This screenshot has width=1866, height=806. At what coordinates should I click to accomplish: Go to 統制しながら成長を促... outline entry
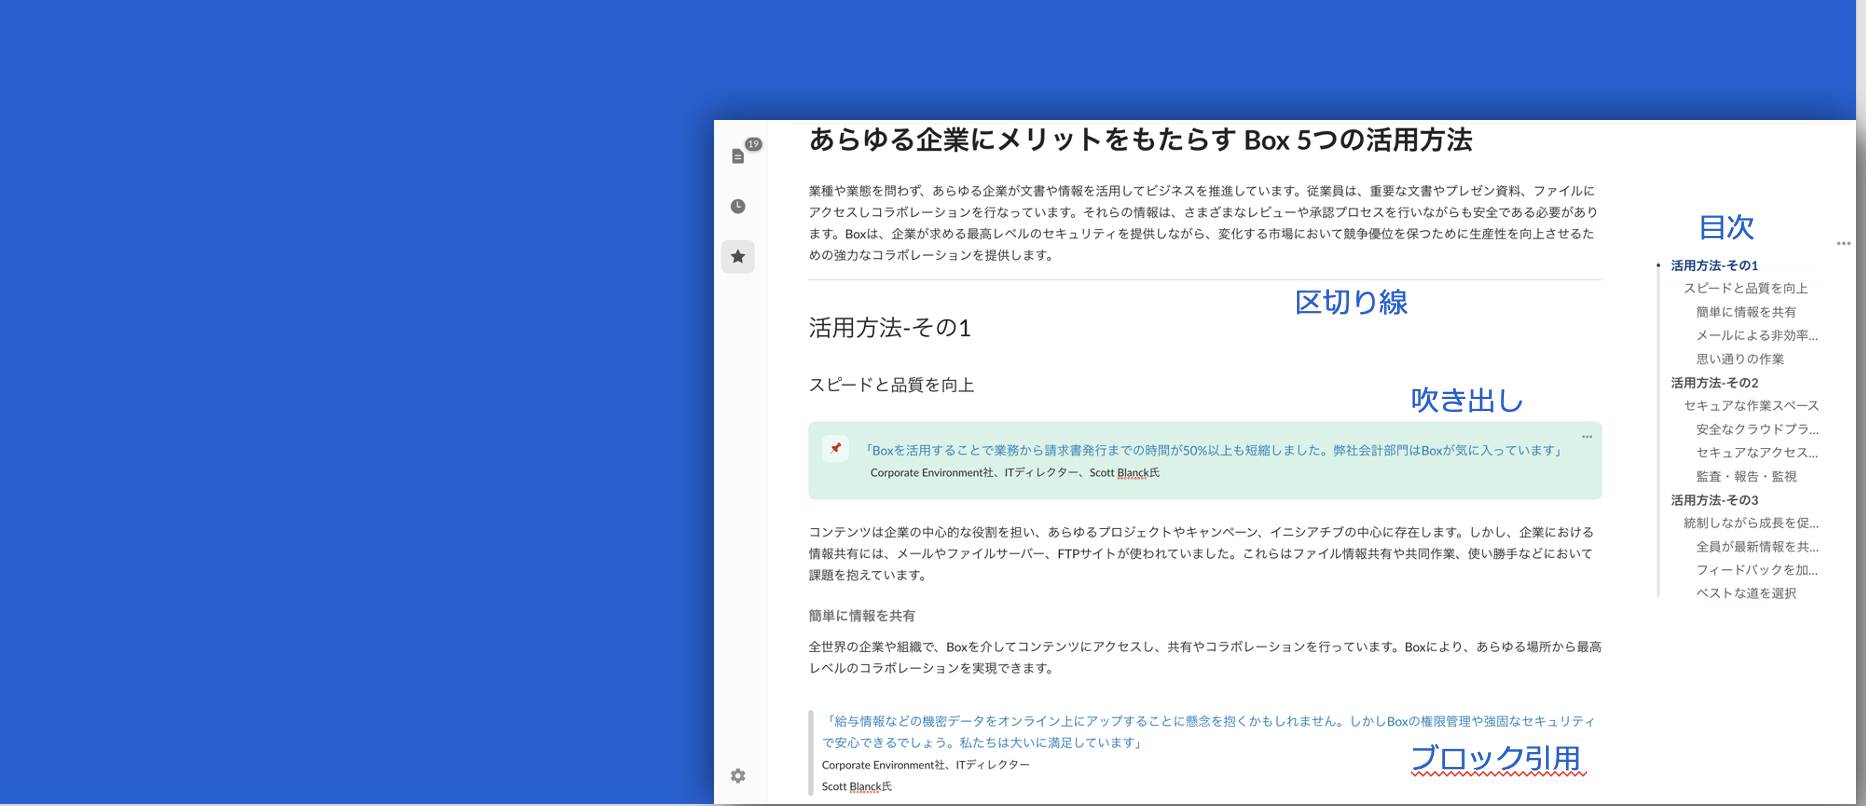point(1751,523)
